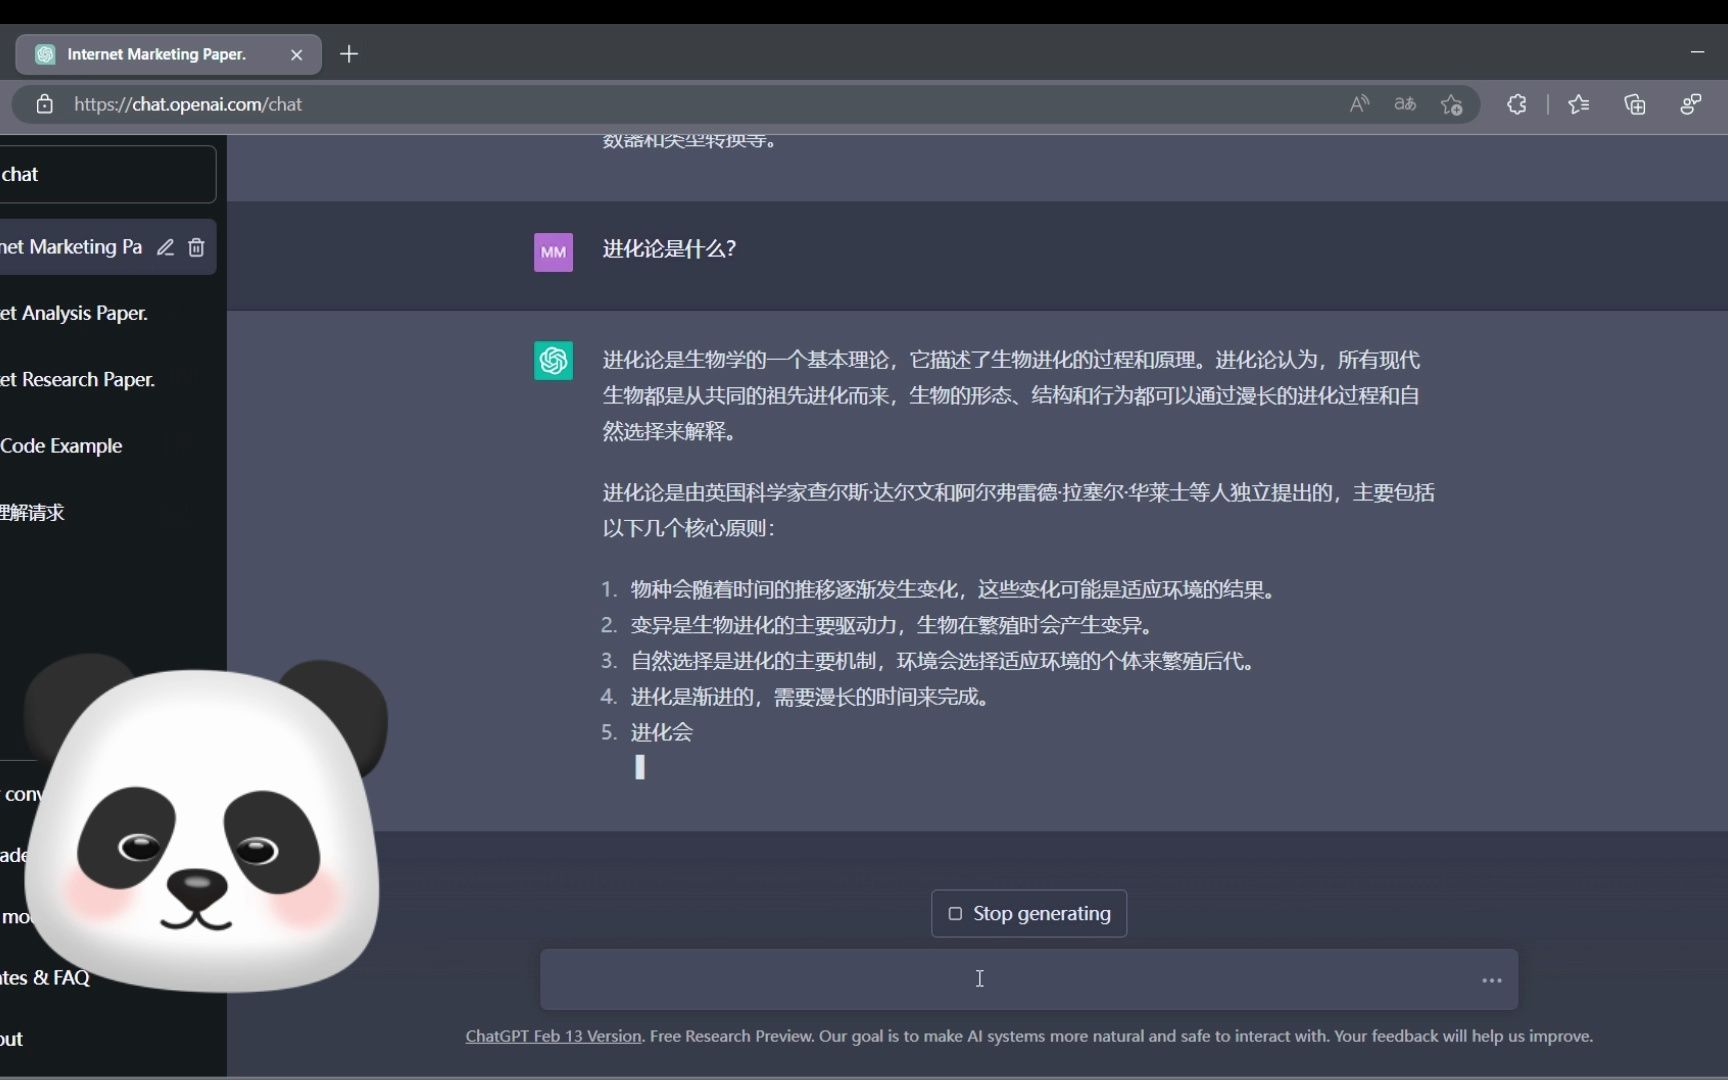Viewport: 1728px width, 1080px height.
Task: Open the browser profile/feedback icon
Action: point(1691,104)
